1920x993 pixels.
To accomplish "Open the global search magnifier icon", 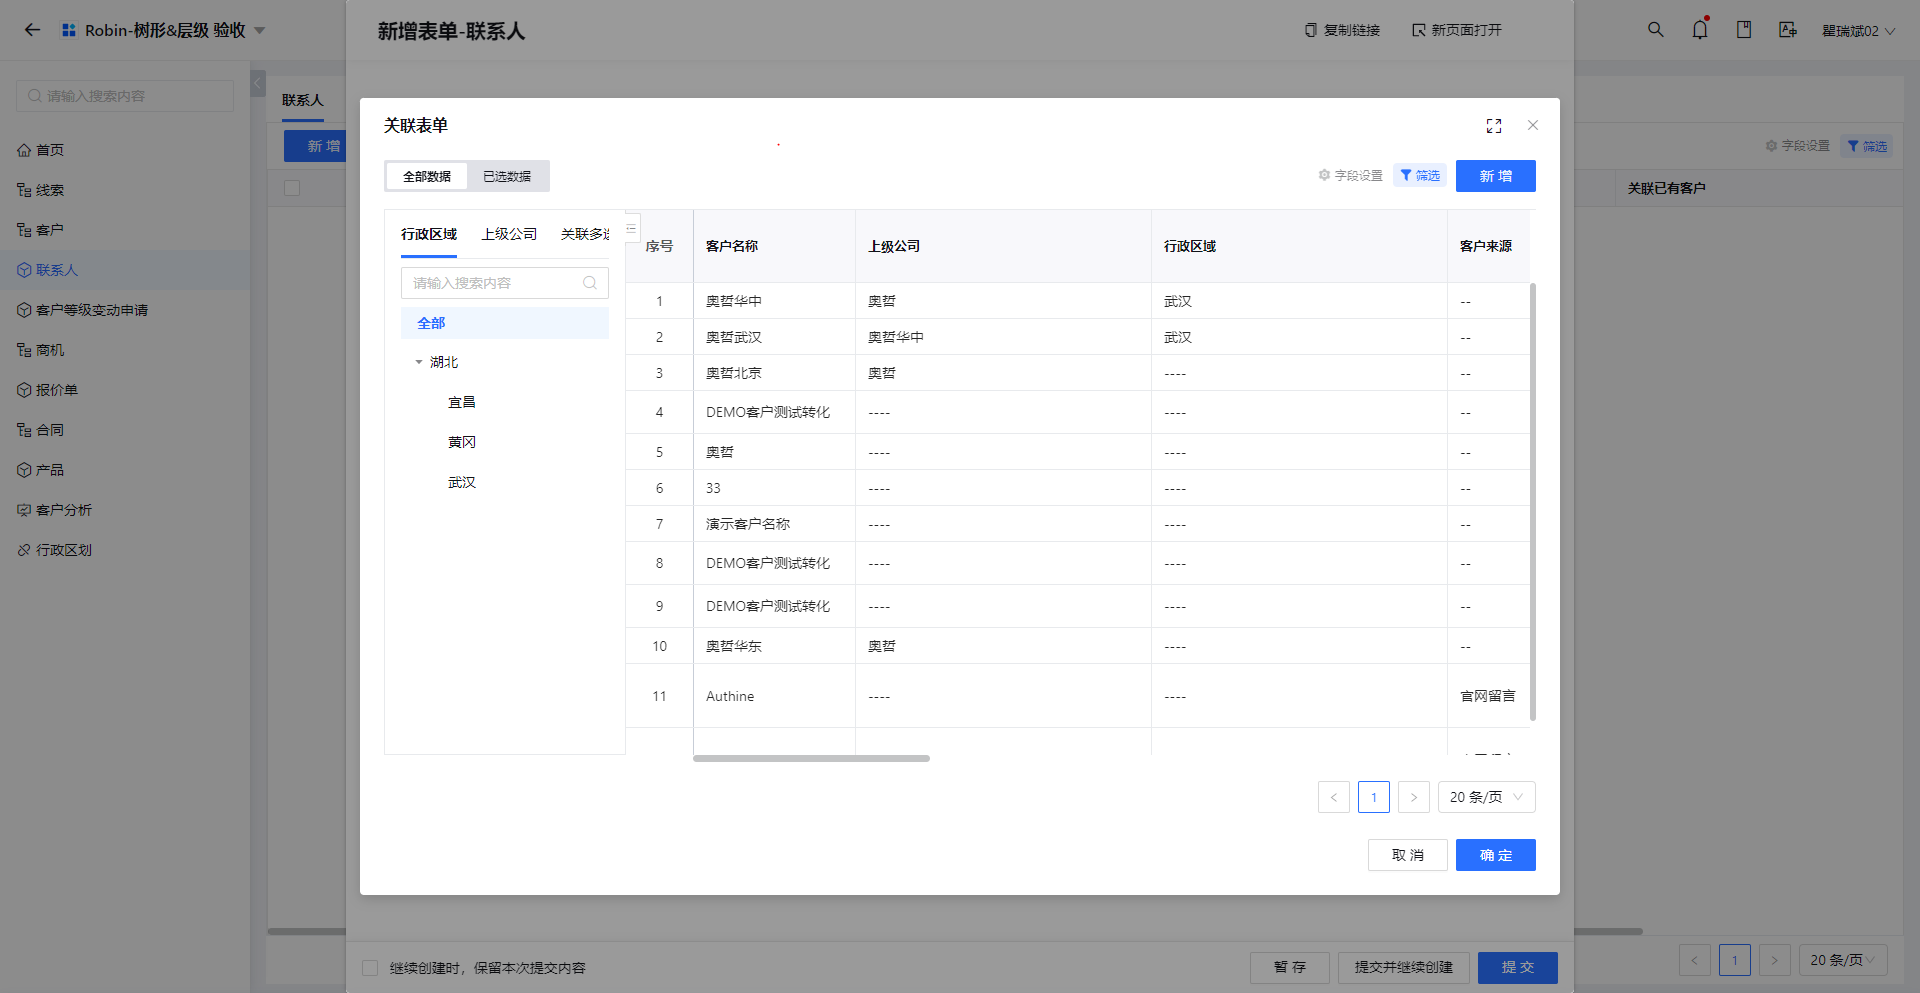I will (1656, 30).
